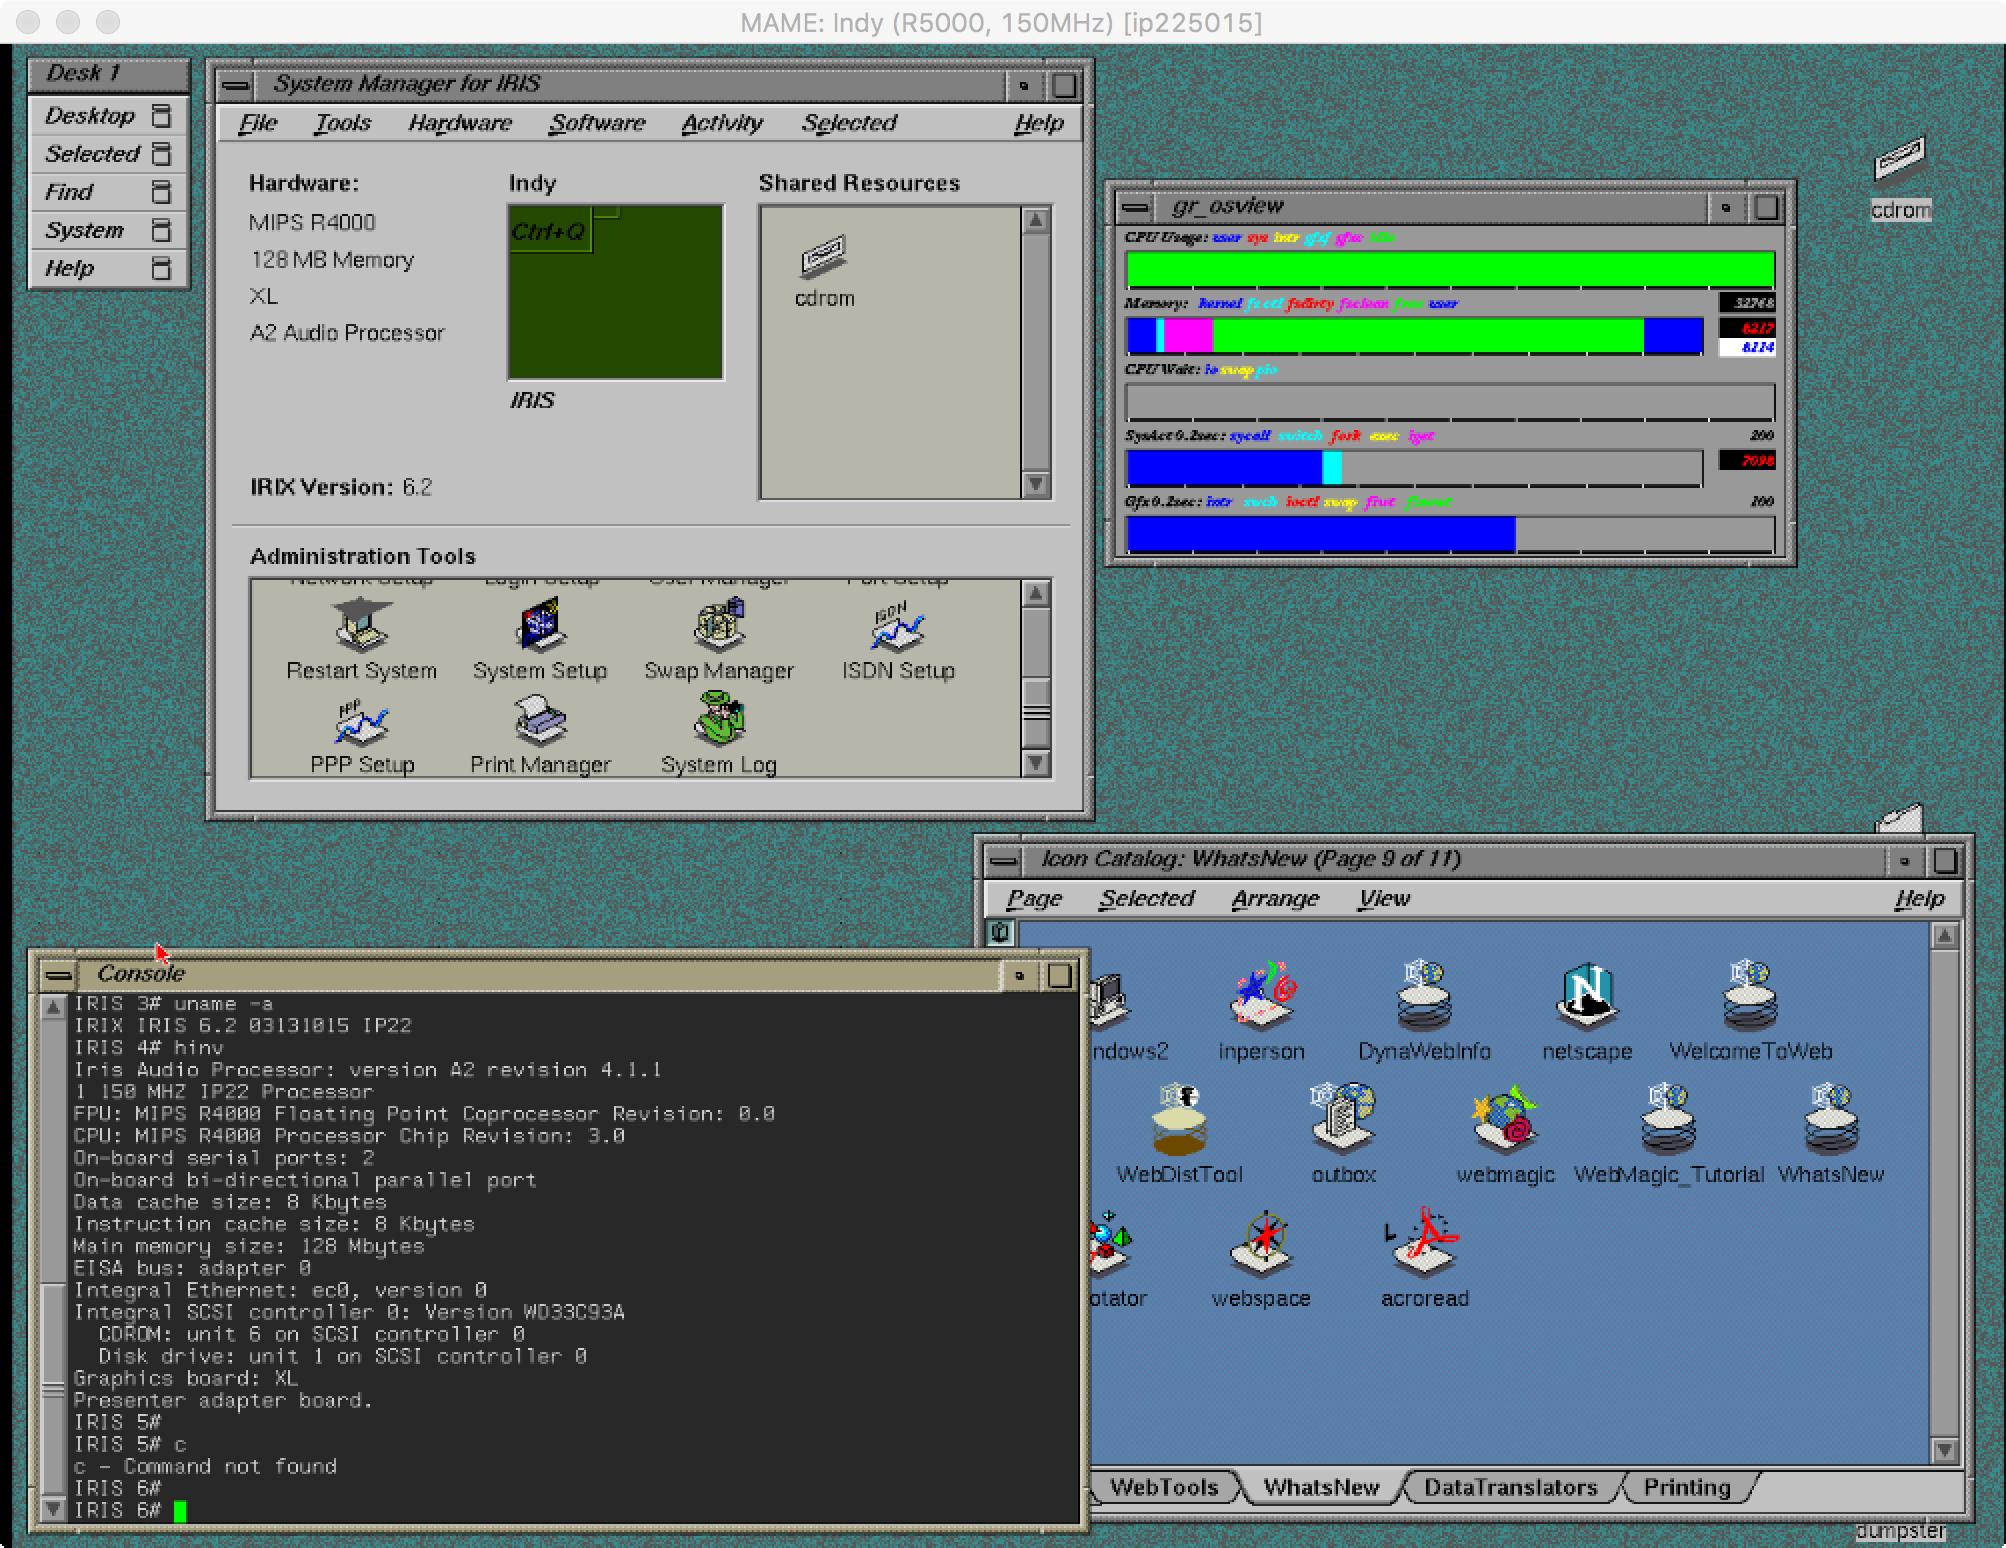Click the Console prompt input cursor

coord(180,1510)
